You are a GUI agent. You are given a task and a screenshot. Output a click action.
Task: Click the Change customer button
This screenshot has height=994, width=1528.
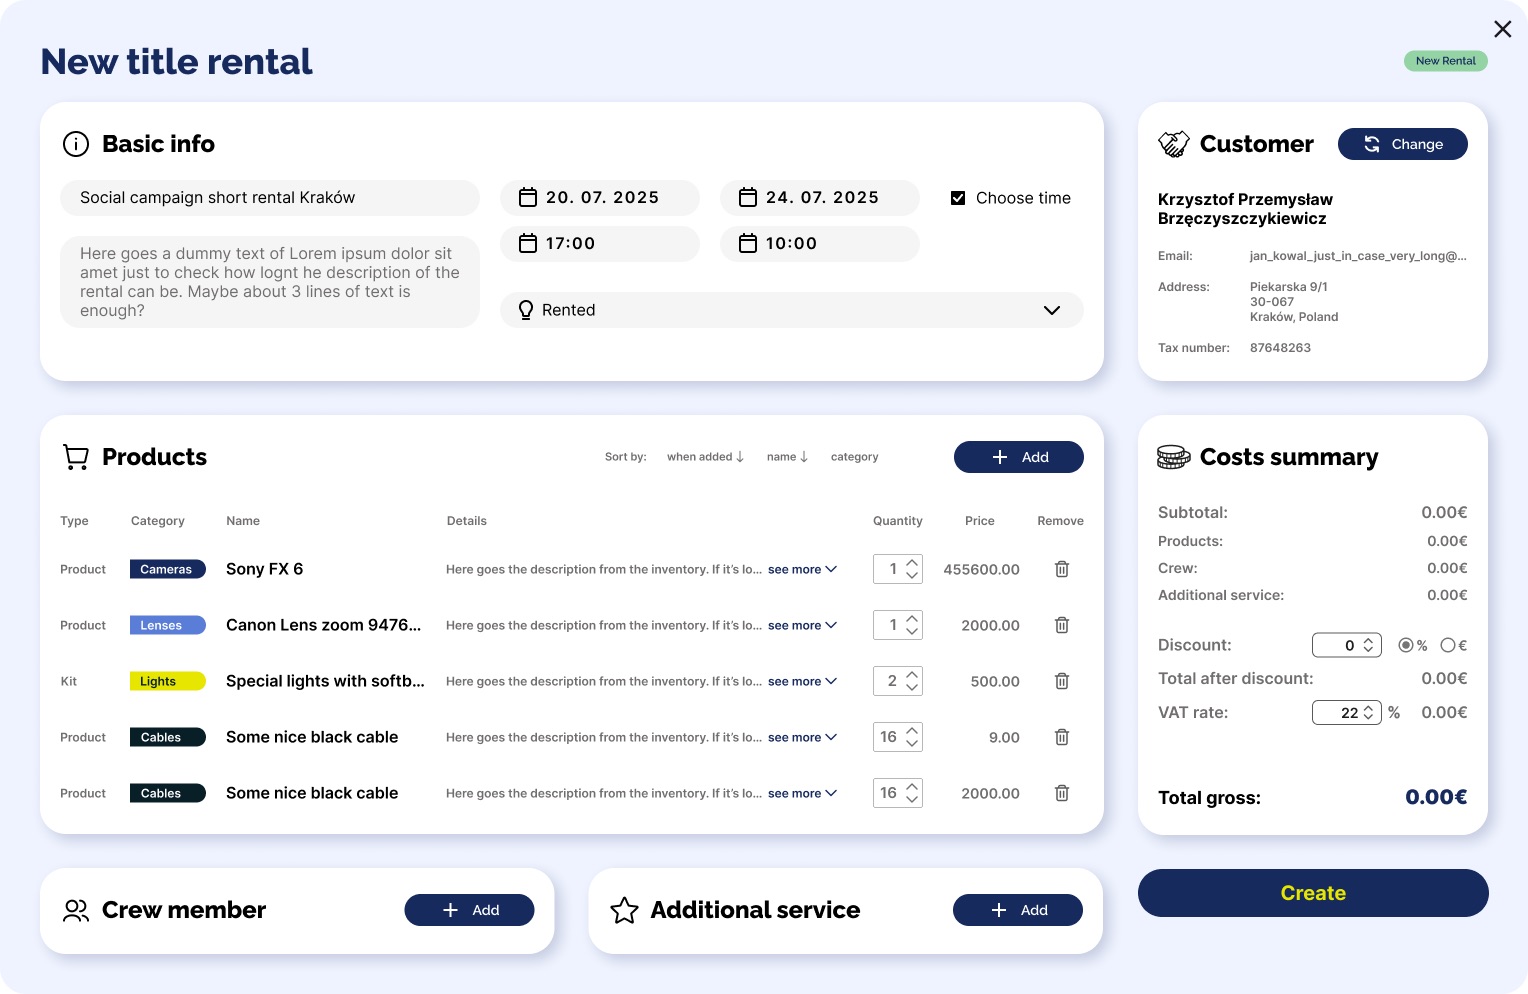click(1403, 144)
